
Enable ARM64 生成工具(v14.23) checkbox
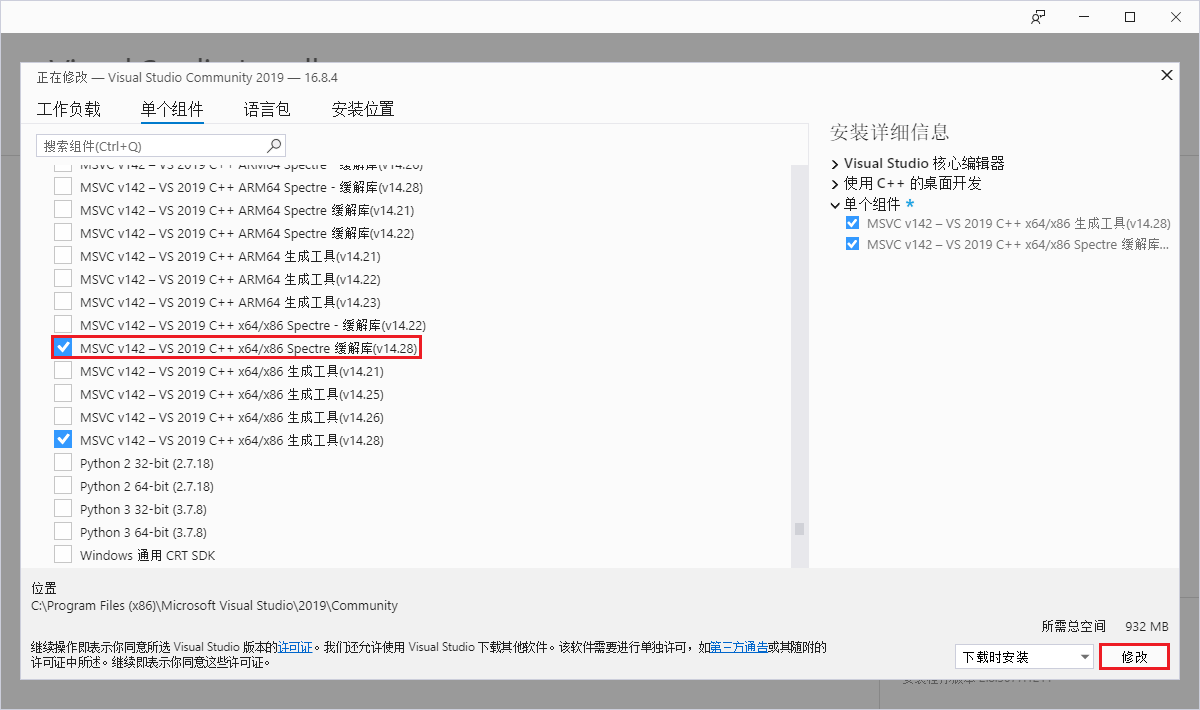click(63, 302)
